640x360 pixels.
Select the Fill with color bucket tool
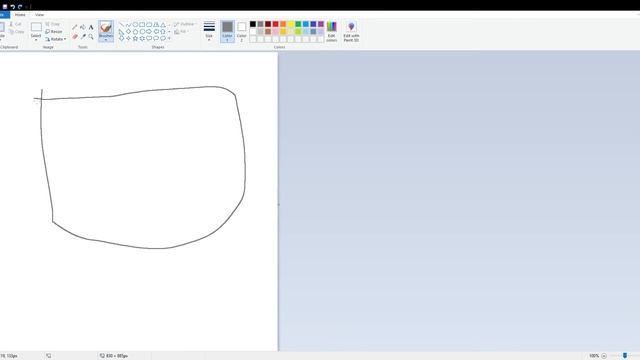[83, 27]
